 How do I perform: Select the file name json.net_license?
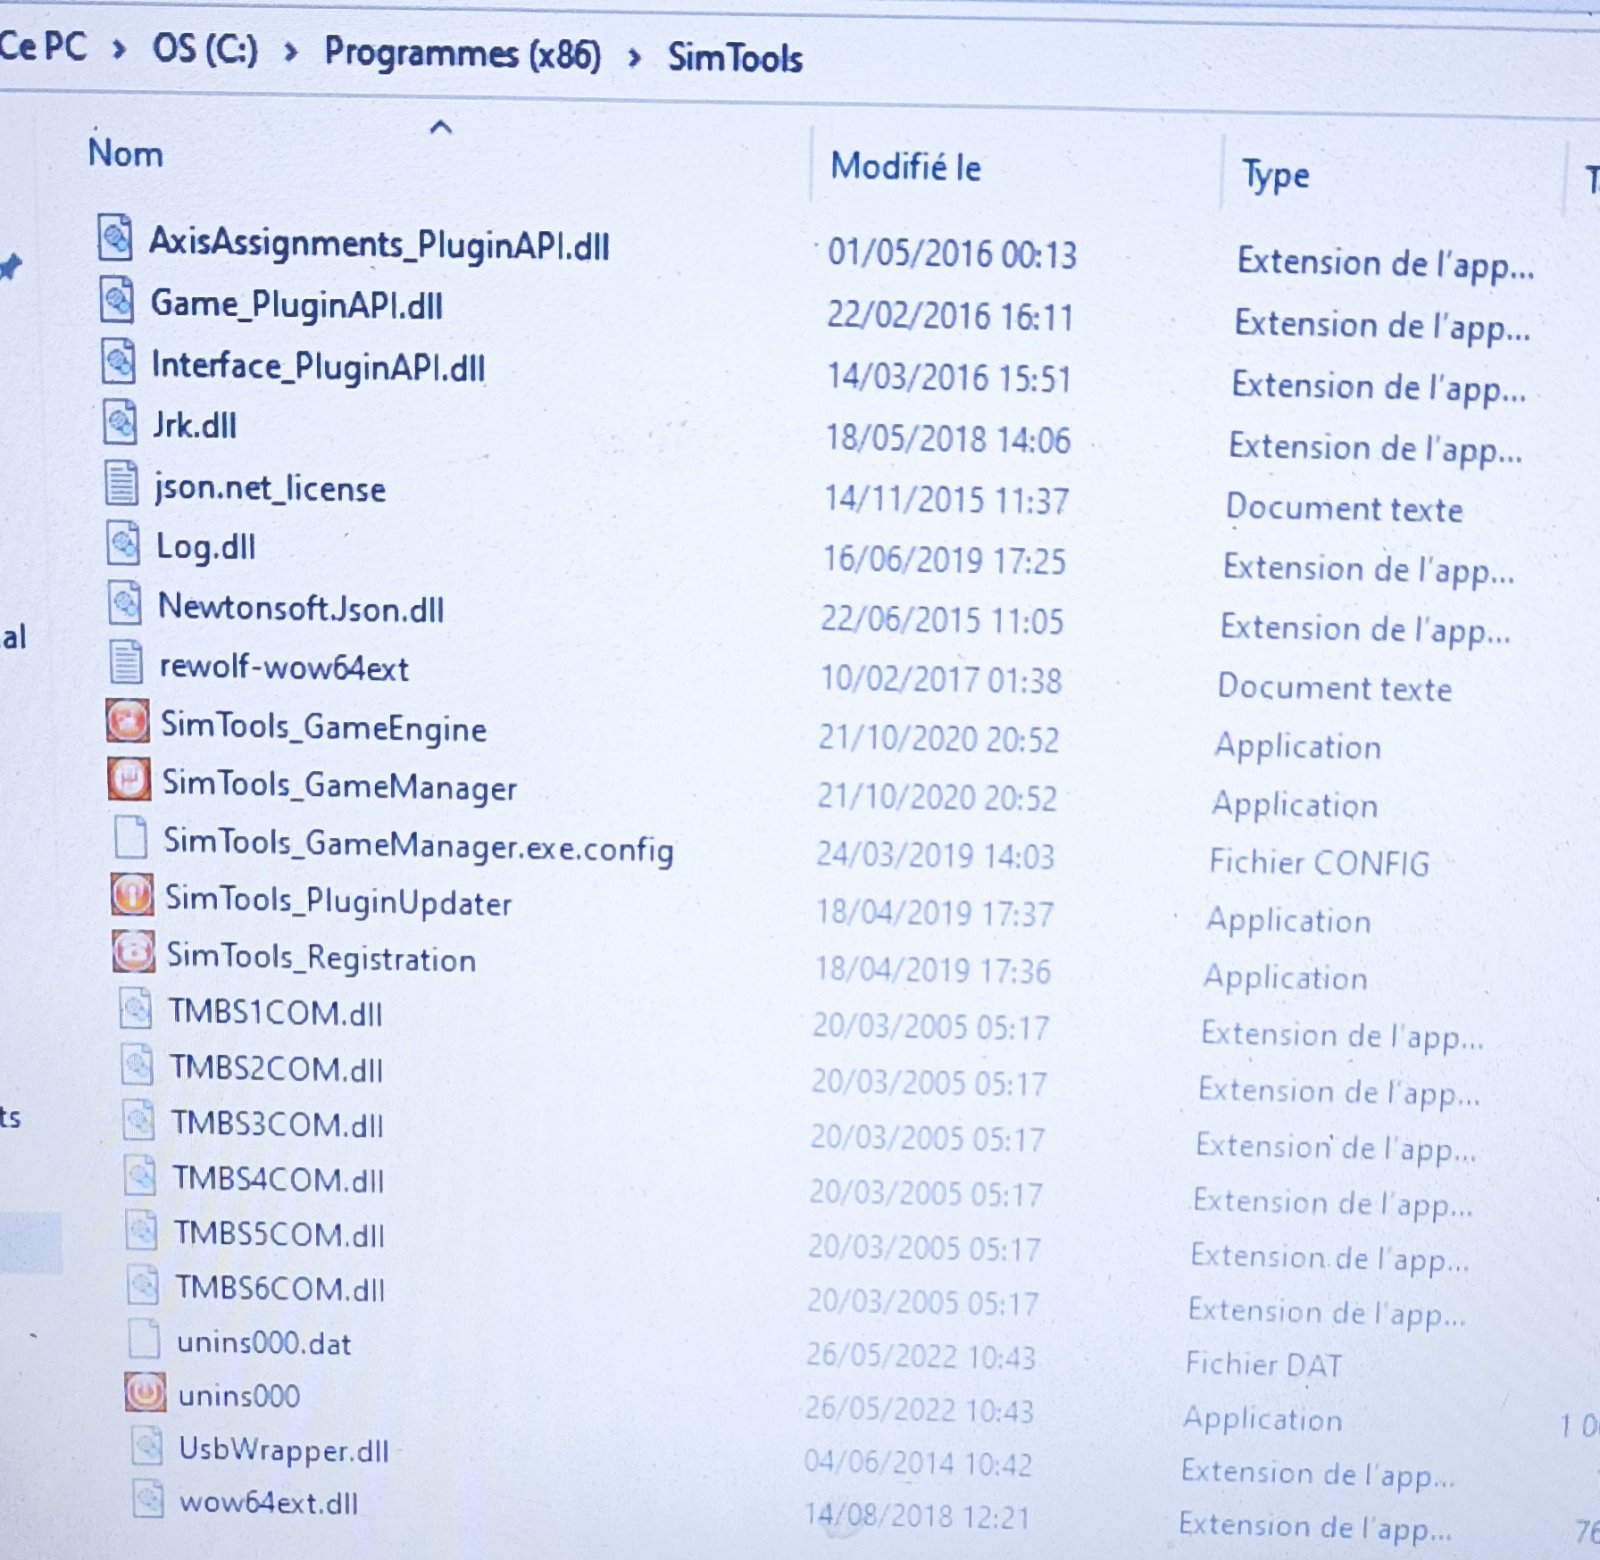coord(270,489)
